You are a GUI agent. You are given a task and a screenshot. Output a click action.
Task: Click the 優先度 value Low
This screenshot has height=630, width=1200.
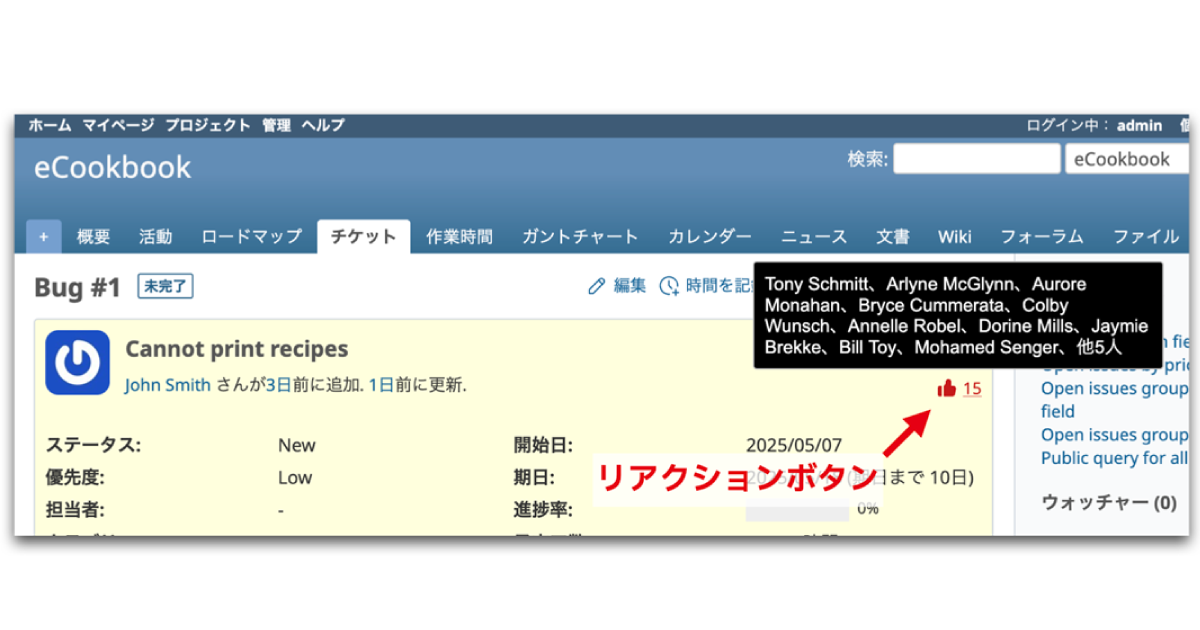[295, 478]
